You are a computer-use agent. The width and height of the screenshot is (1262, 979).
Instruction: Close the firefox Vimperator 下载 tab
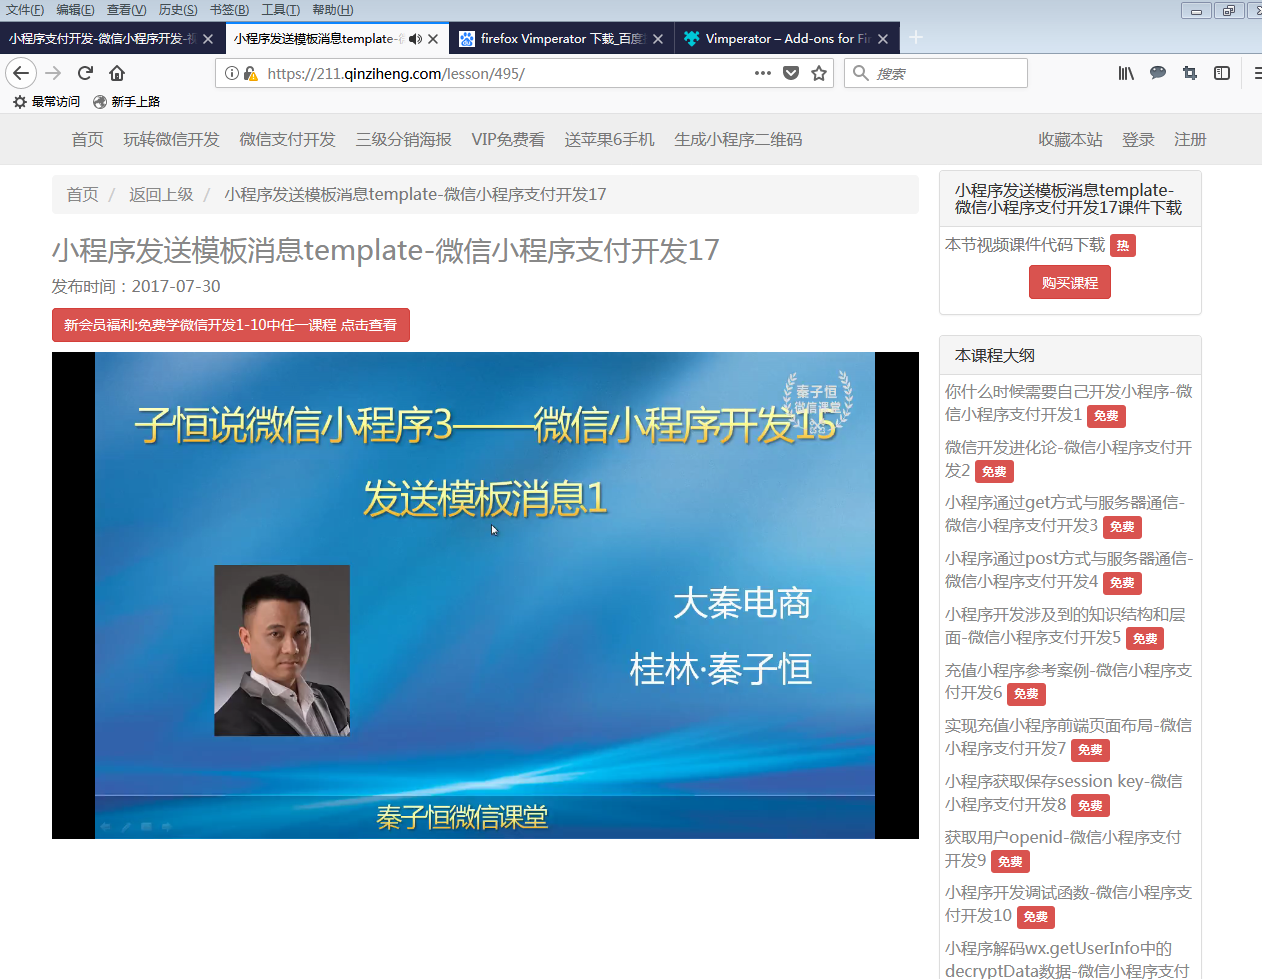(658, 39)
